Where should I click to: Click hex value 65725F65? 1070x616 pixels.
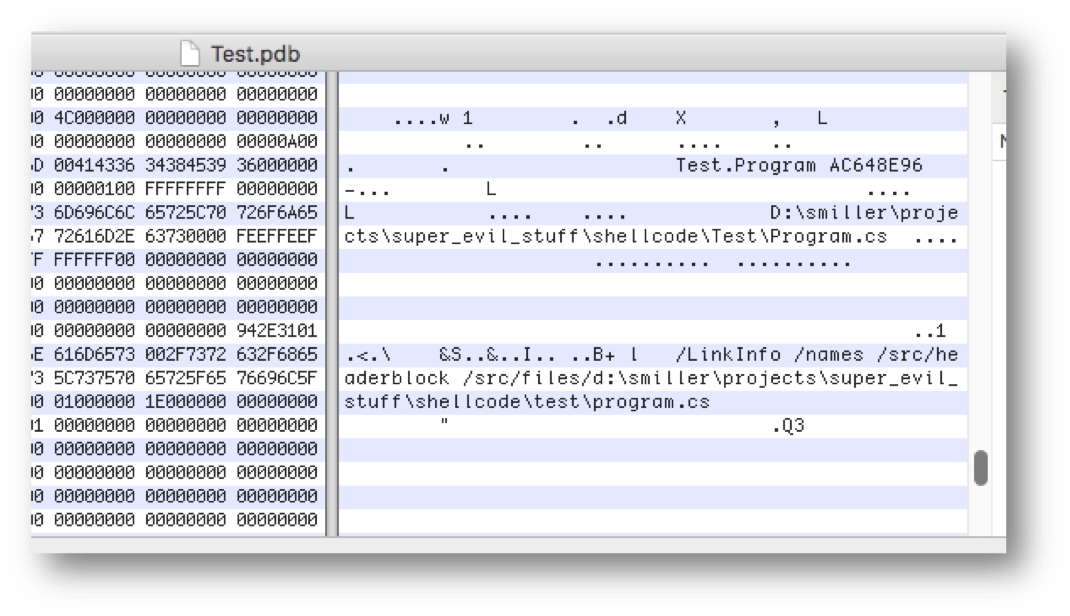point(186,378)
